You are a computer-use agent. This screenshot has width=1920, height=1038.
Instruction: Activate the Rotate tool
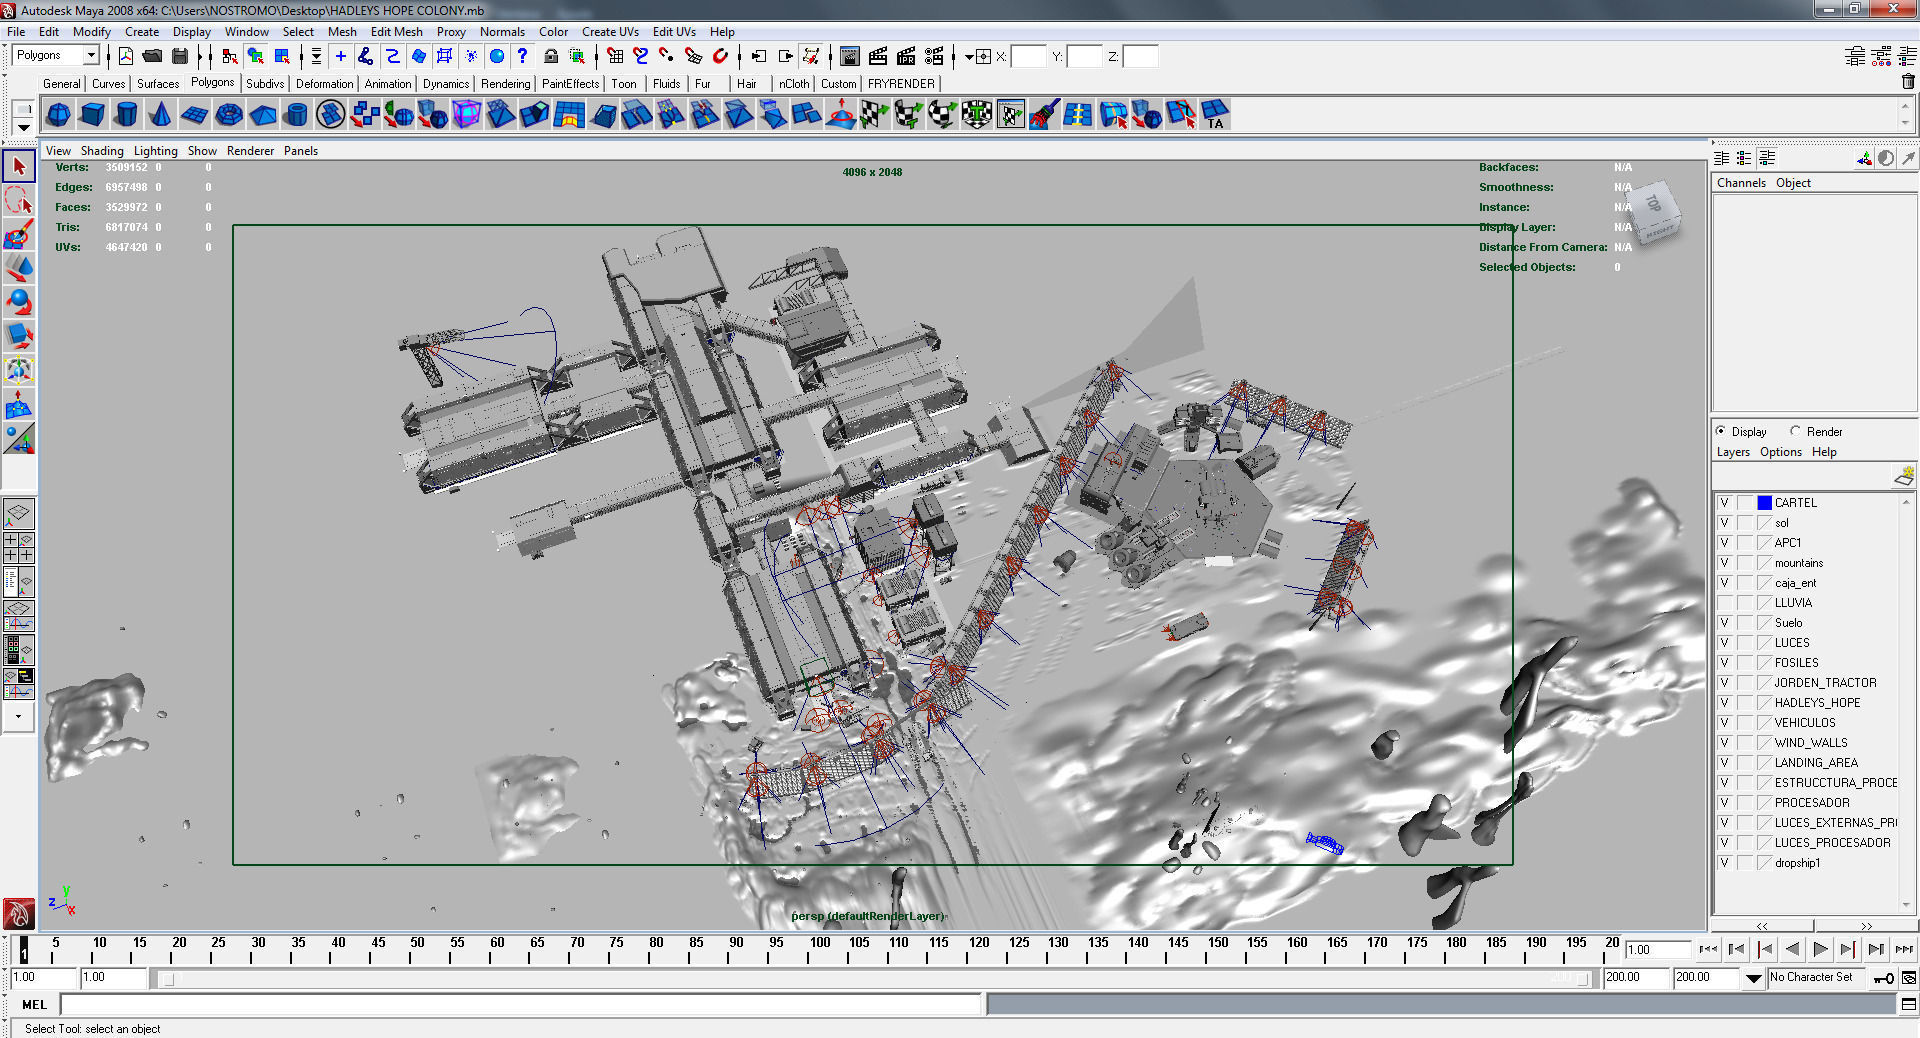click(x=19, y=302)
